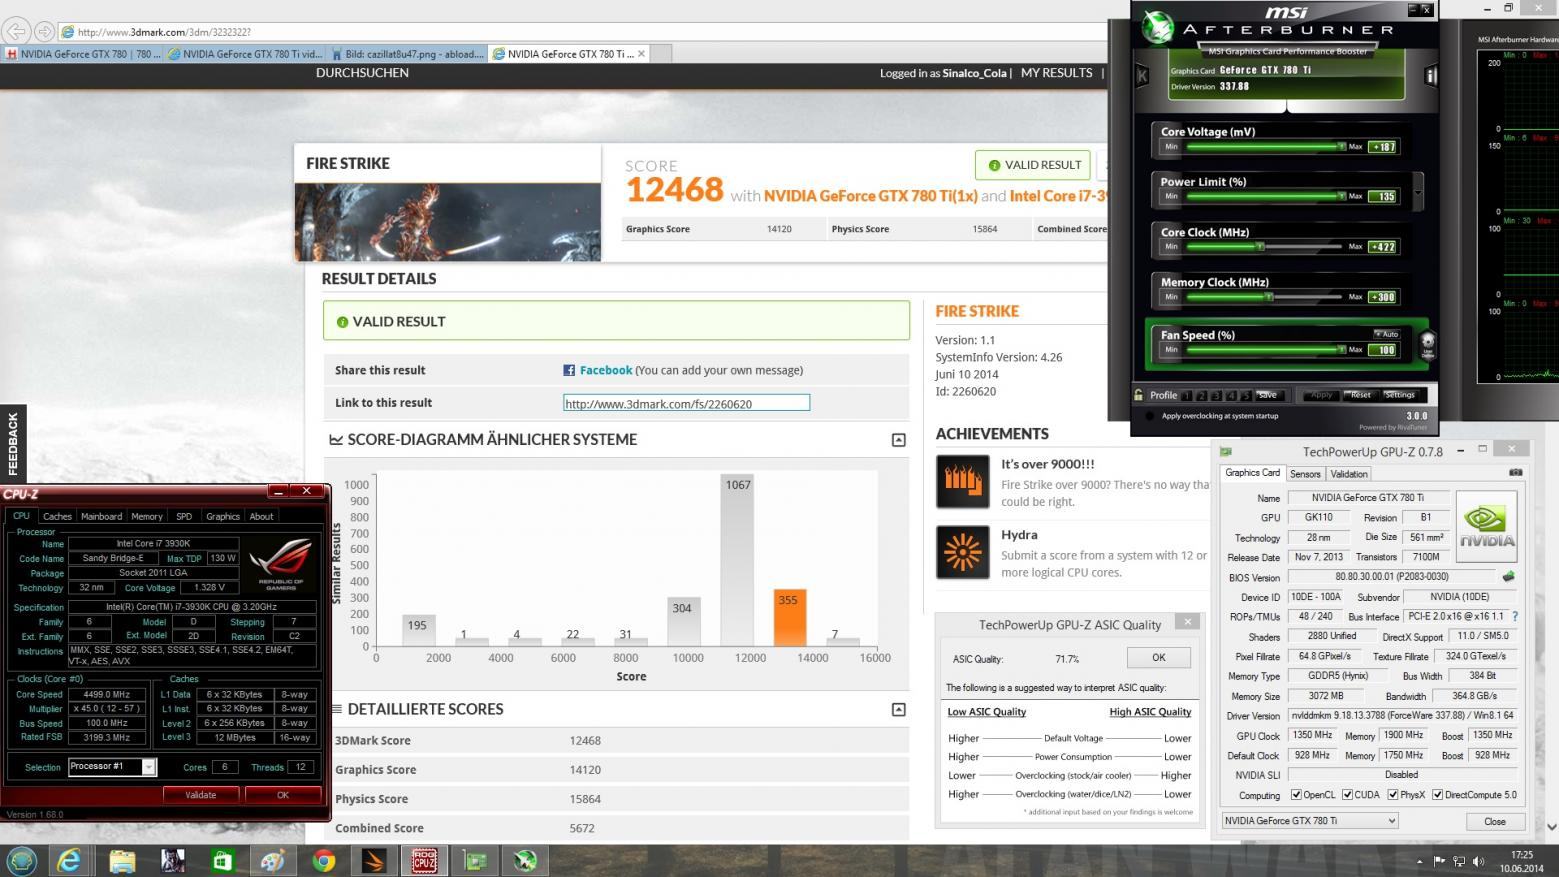Screen dimensions: 1559x877
Task: Click the GPU-Z screenshot camera icon
Action: 1515,472
